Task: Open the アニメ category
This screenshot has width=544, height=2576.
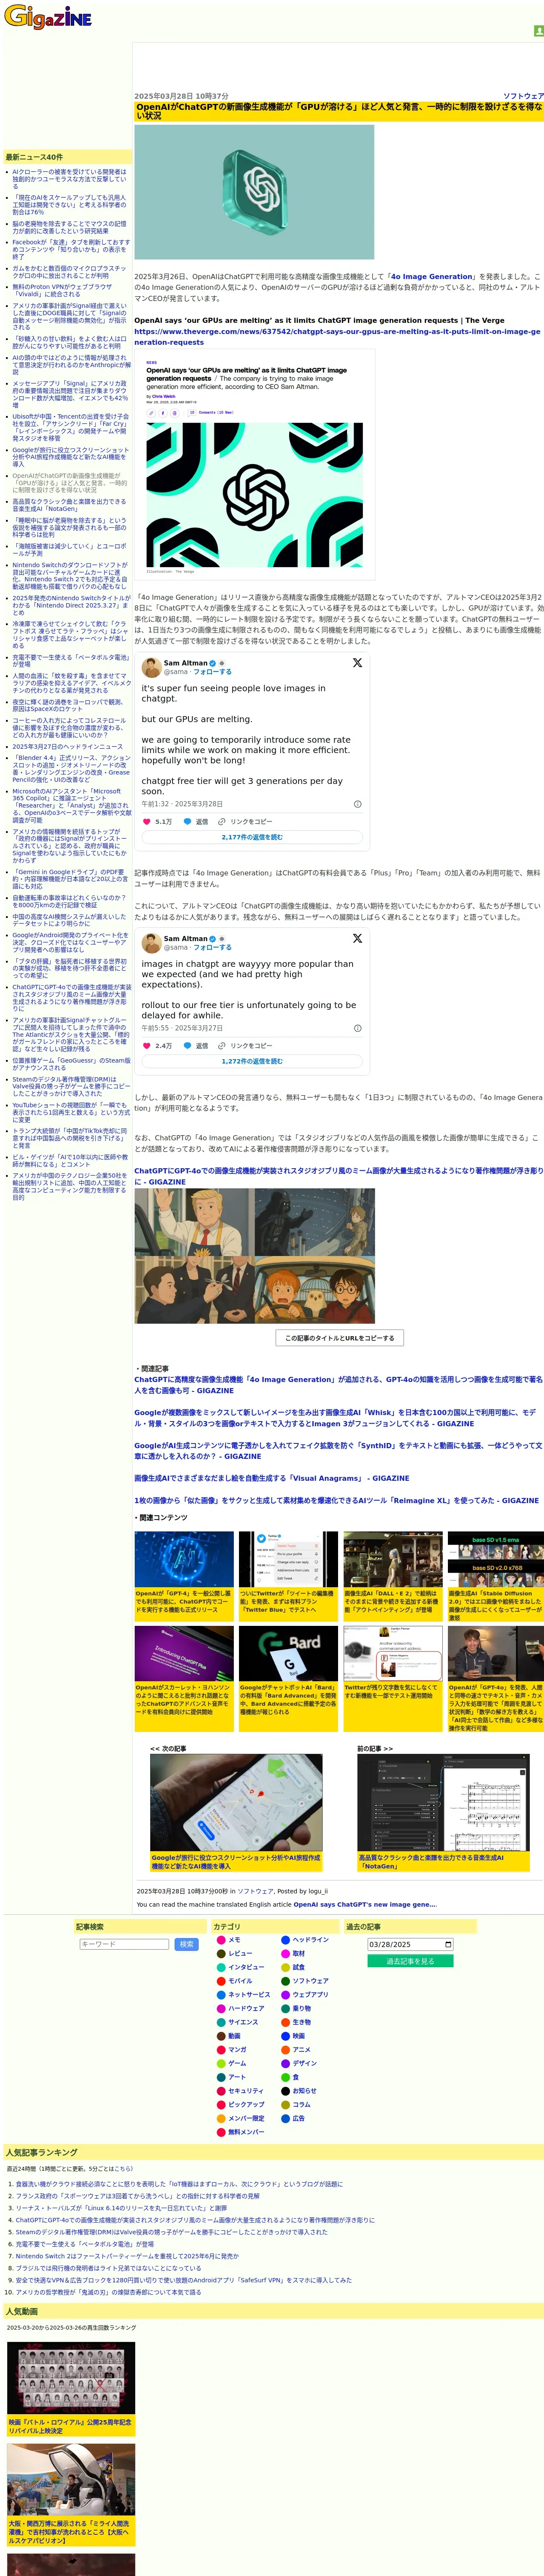Action: pos(301,2049)
